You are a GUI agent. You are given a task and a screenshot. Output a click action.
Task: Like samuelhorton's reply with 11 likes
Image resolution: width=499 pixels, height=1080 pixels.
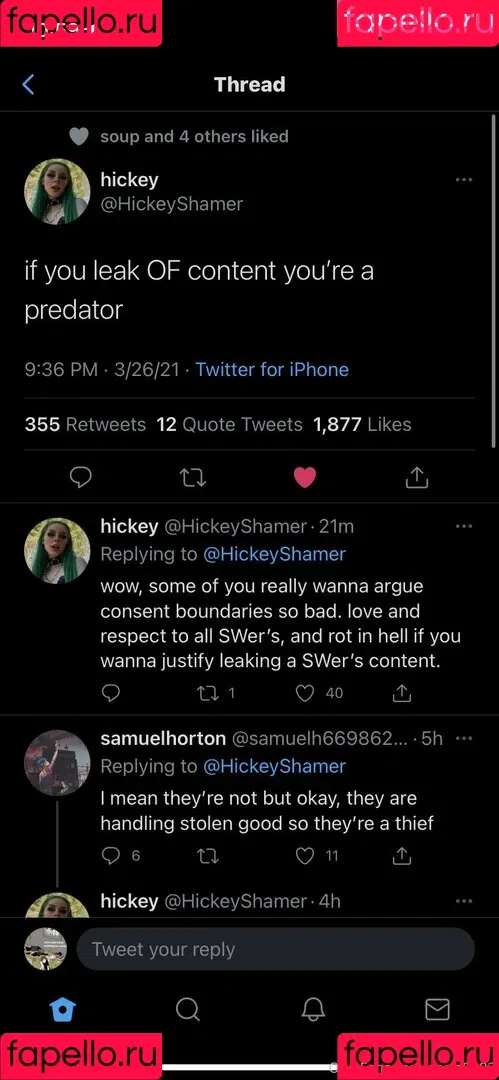(x=317, y=856)
